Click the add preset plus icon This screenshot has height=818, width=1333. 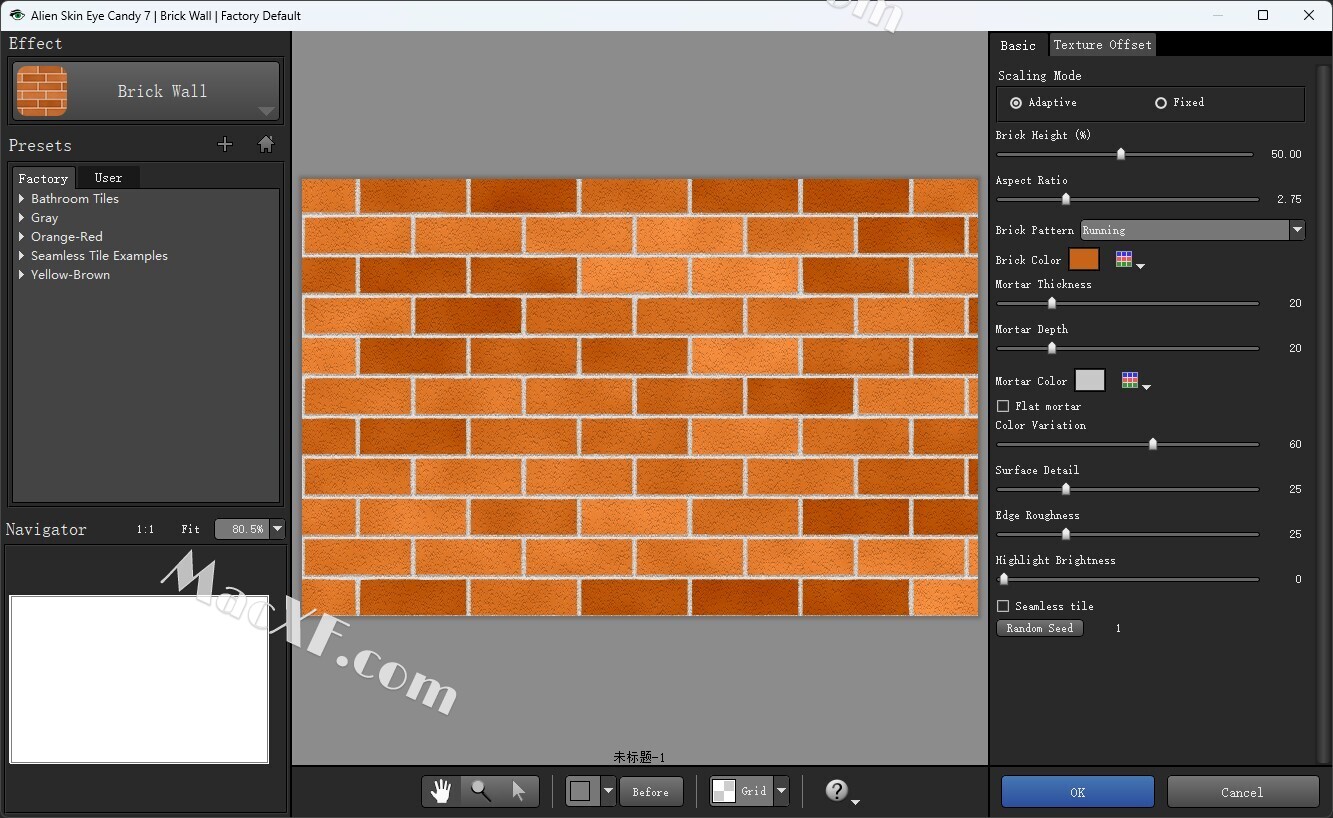pyautogui.click(x=225, y=145)
